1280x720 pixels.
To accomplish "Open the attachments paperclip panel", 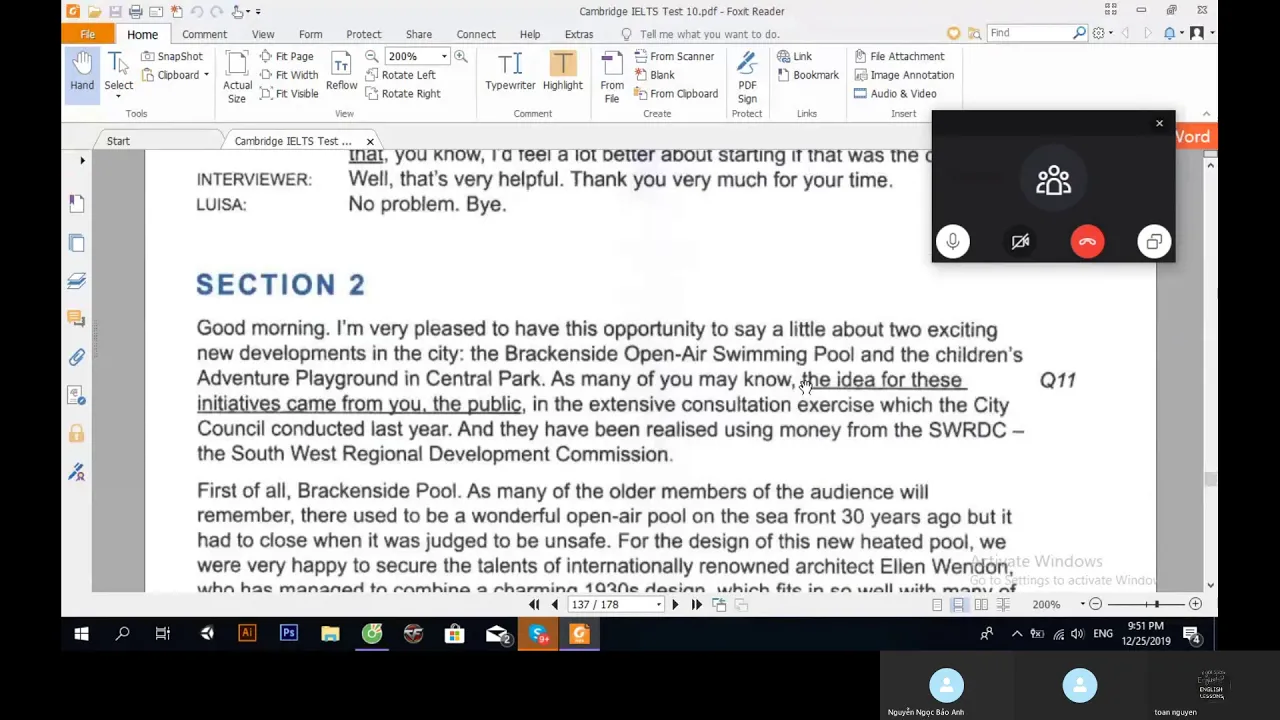I will [x=77, y=357].
